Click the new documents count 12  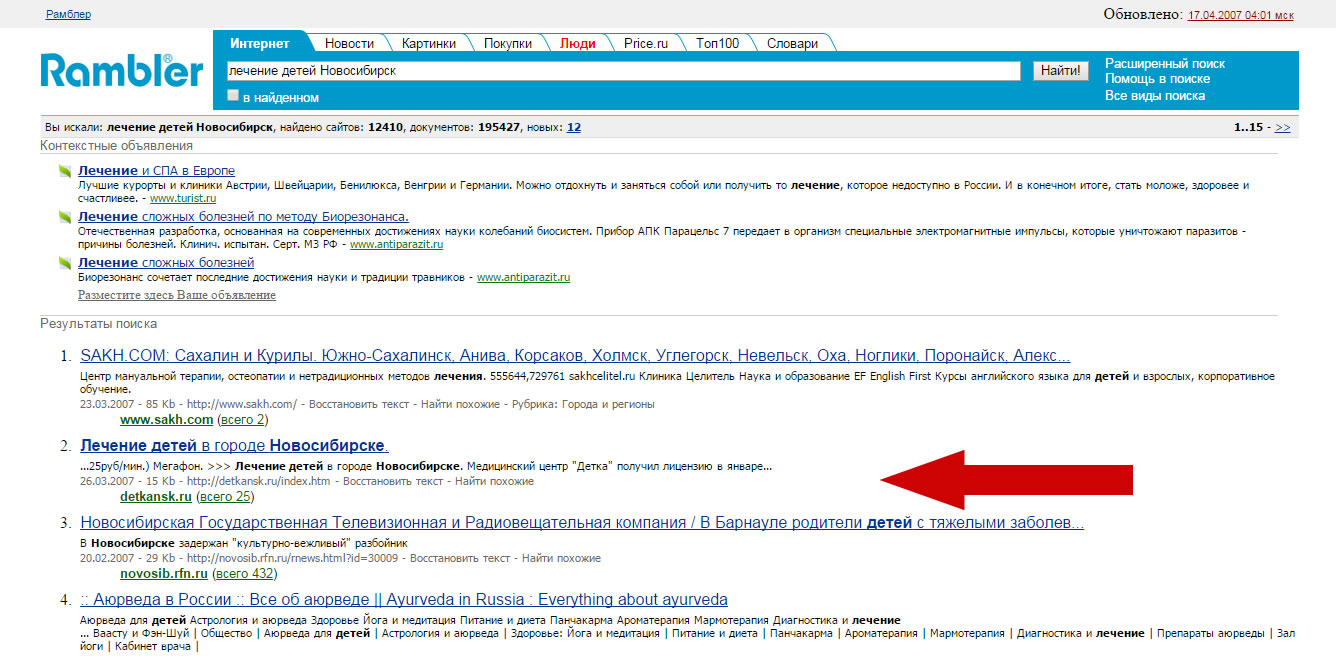(574, 128)
